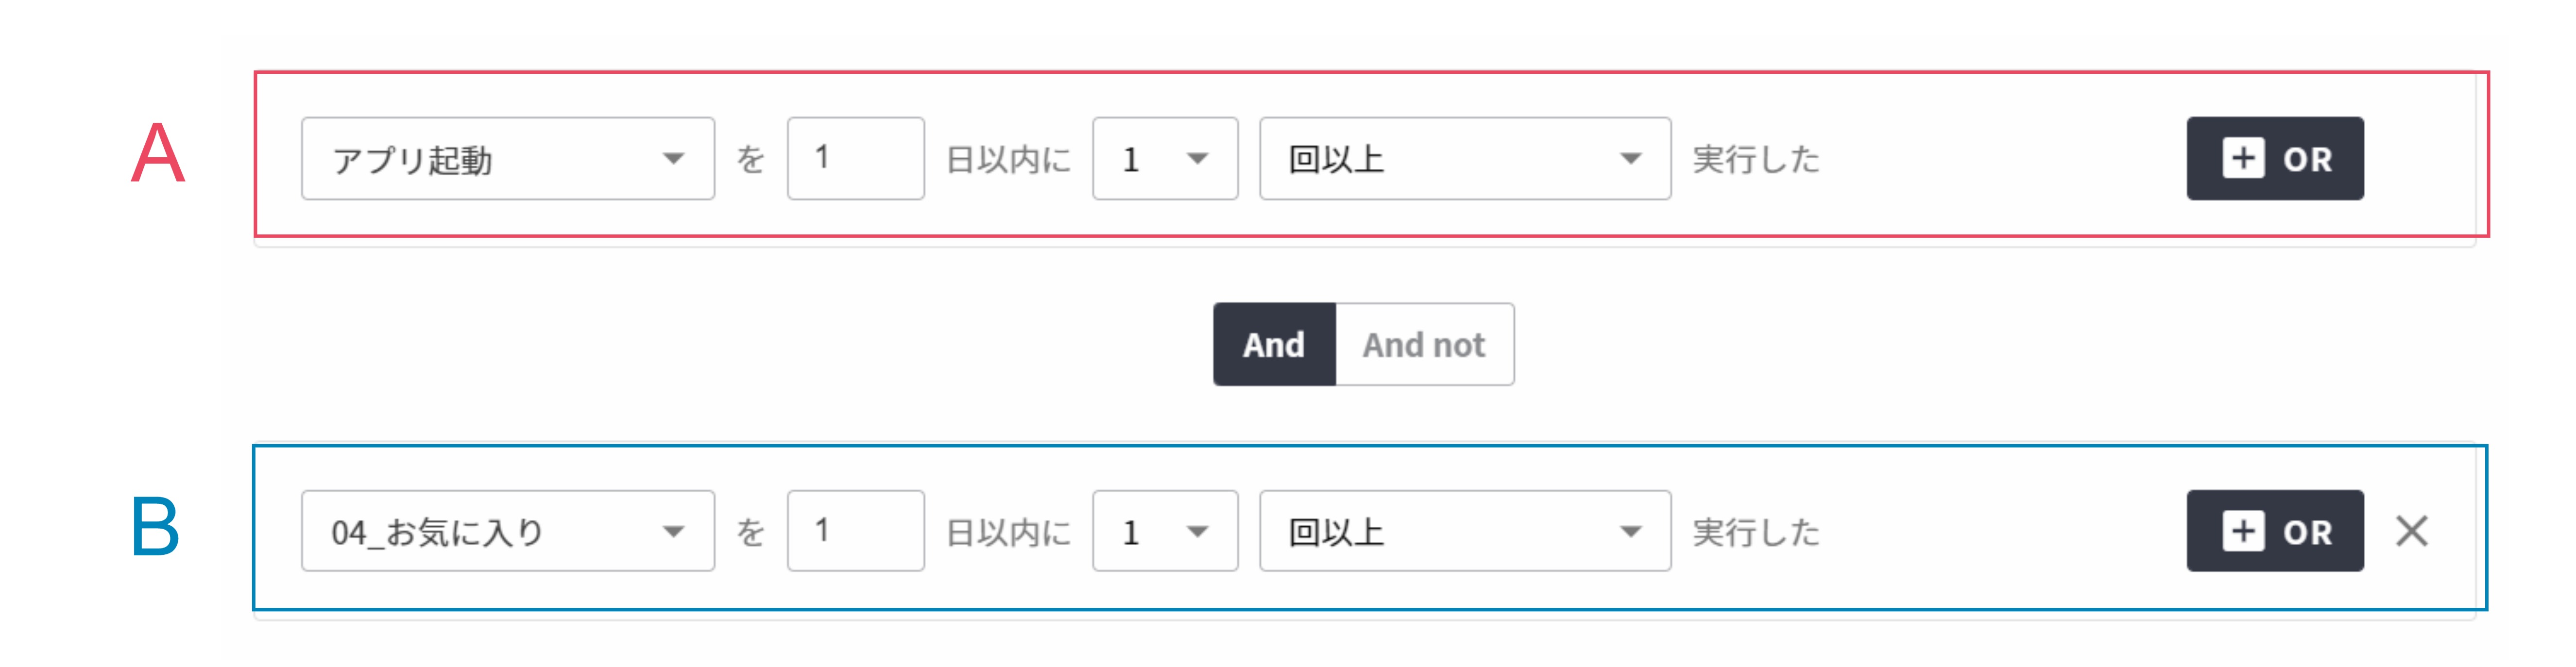Switch condition to And not

[1424, 344]
